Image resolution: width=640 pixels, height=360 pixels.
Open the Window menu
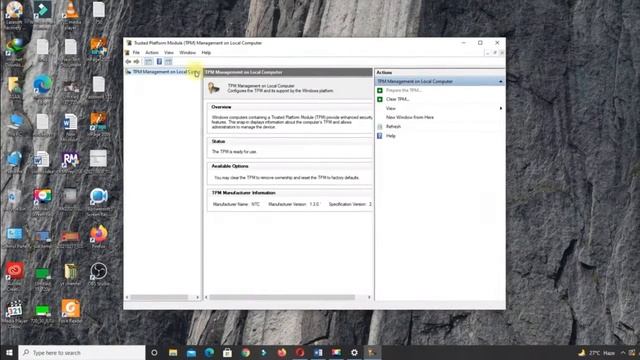187,53
